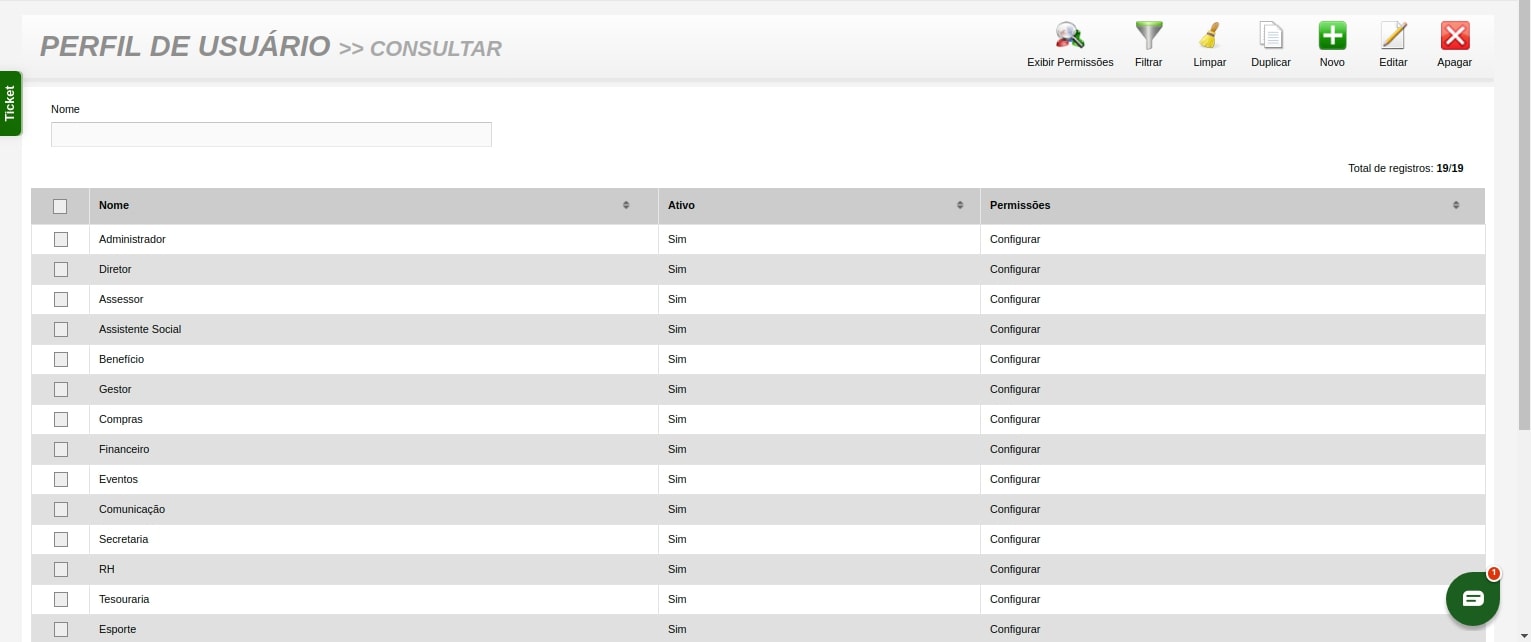Click the Filtrar funnel icon
This screenshot has width=1531, height=642.
(1148, 37)
